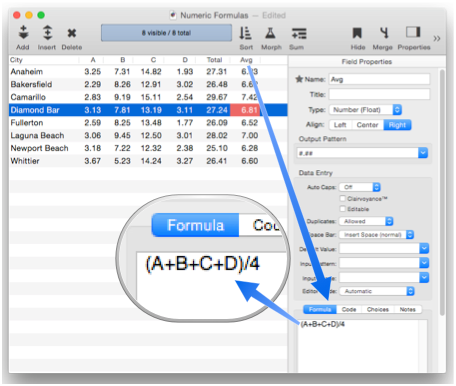
Task: Set alignment to Right
Action: [x=397, y=125]
